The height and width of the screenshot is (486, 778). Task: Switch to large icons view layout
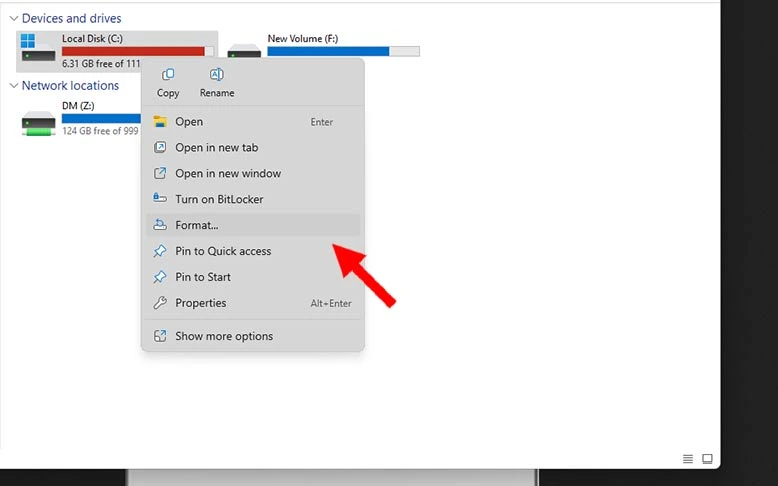(x=707, y=459)
